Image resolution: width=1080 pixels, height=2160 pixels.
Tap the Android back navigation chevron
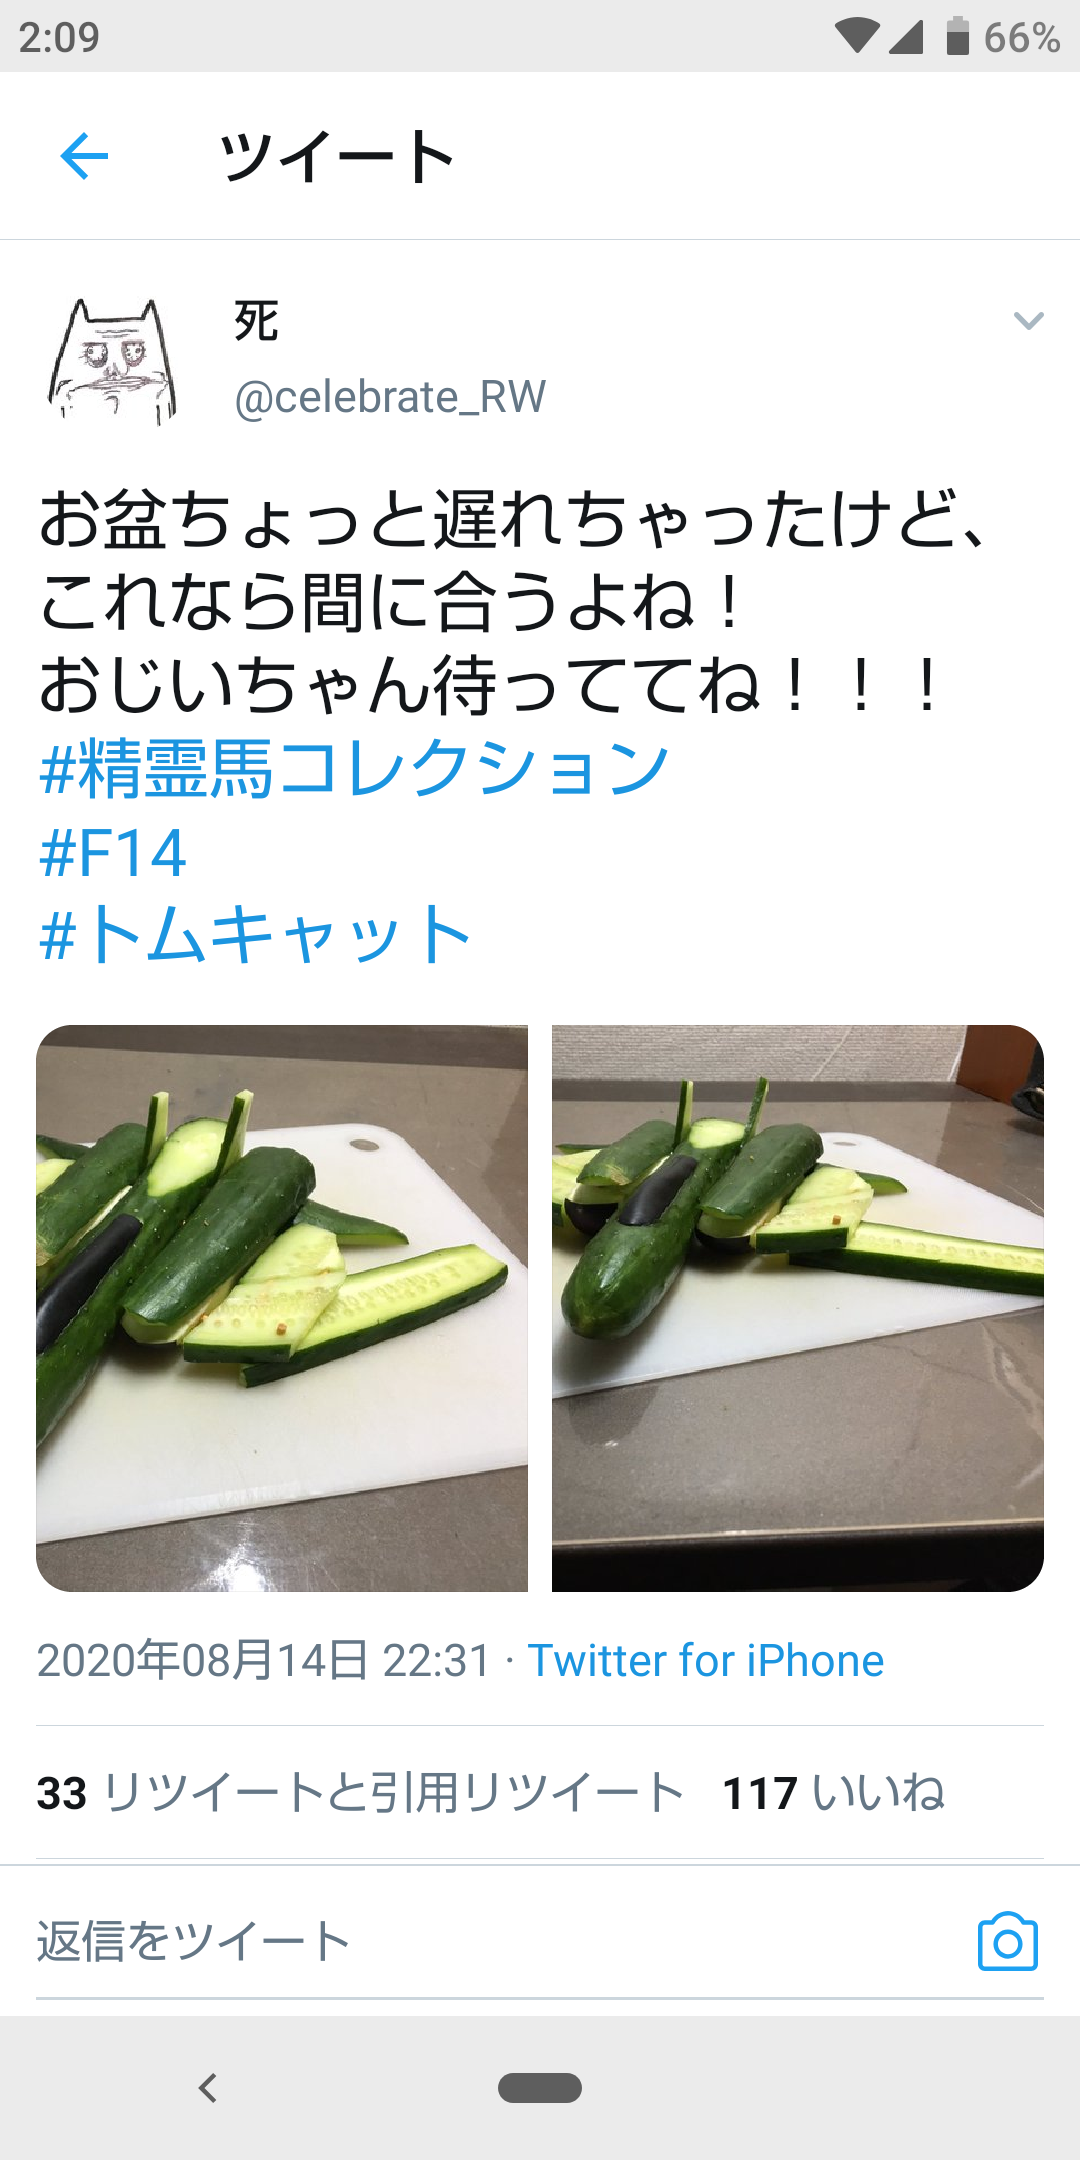point(208,2088)
